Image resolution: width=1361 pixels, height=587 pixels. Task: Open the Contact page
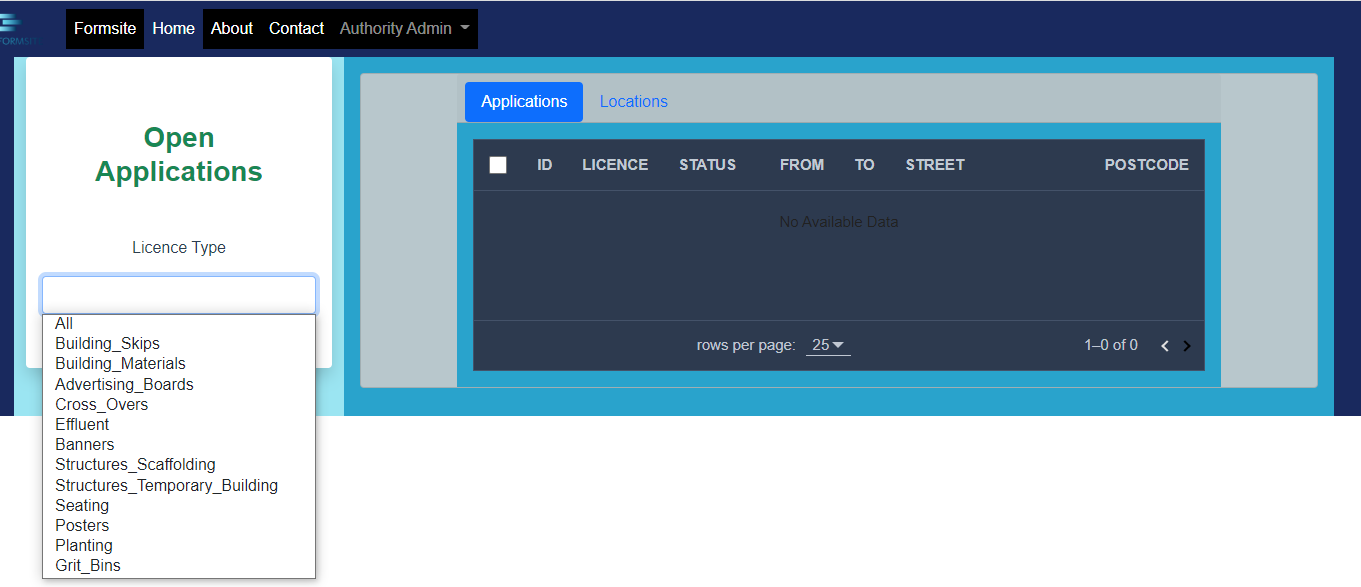click(296, 28)
